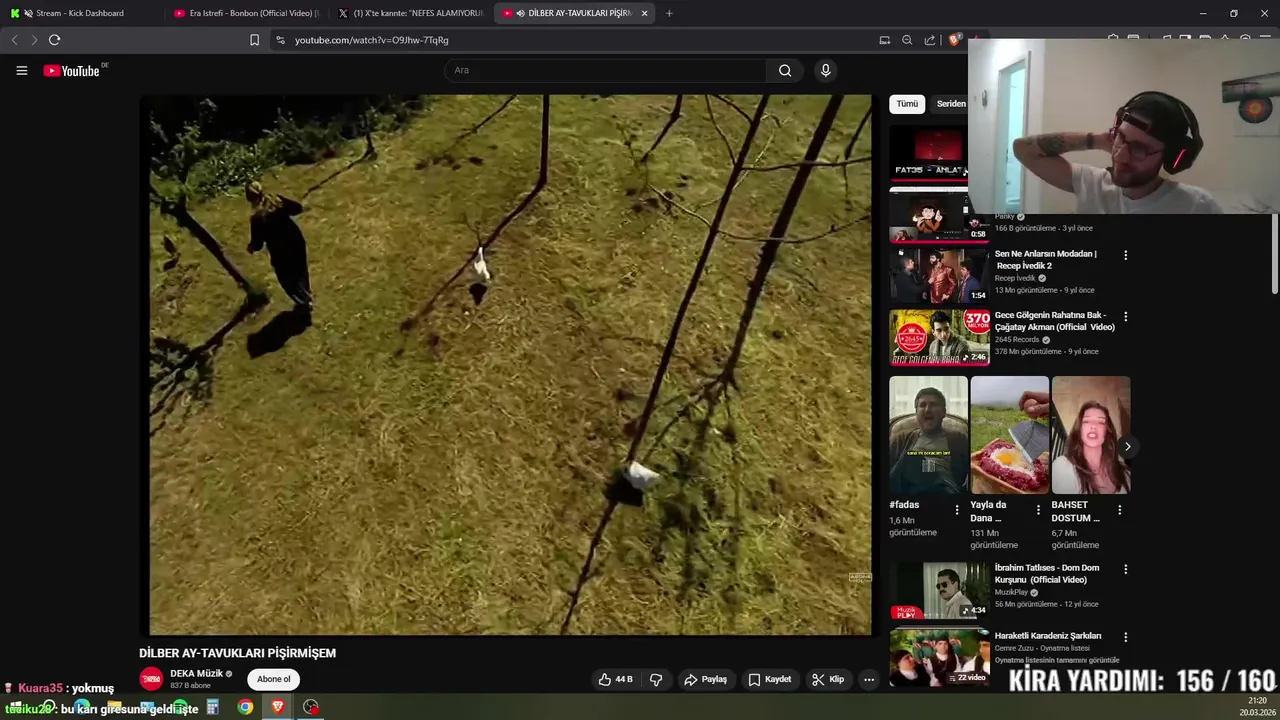Like the video with thumbs up
The width and height of the screenshot is (1280, 720).
tap(616, 679)
